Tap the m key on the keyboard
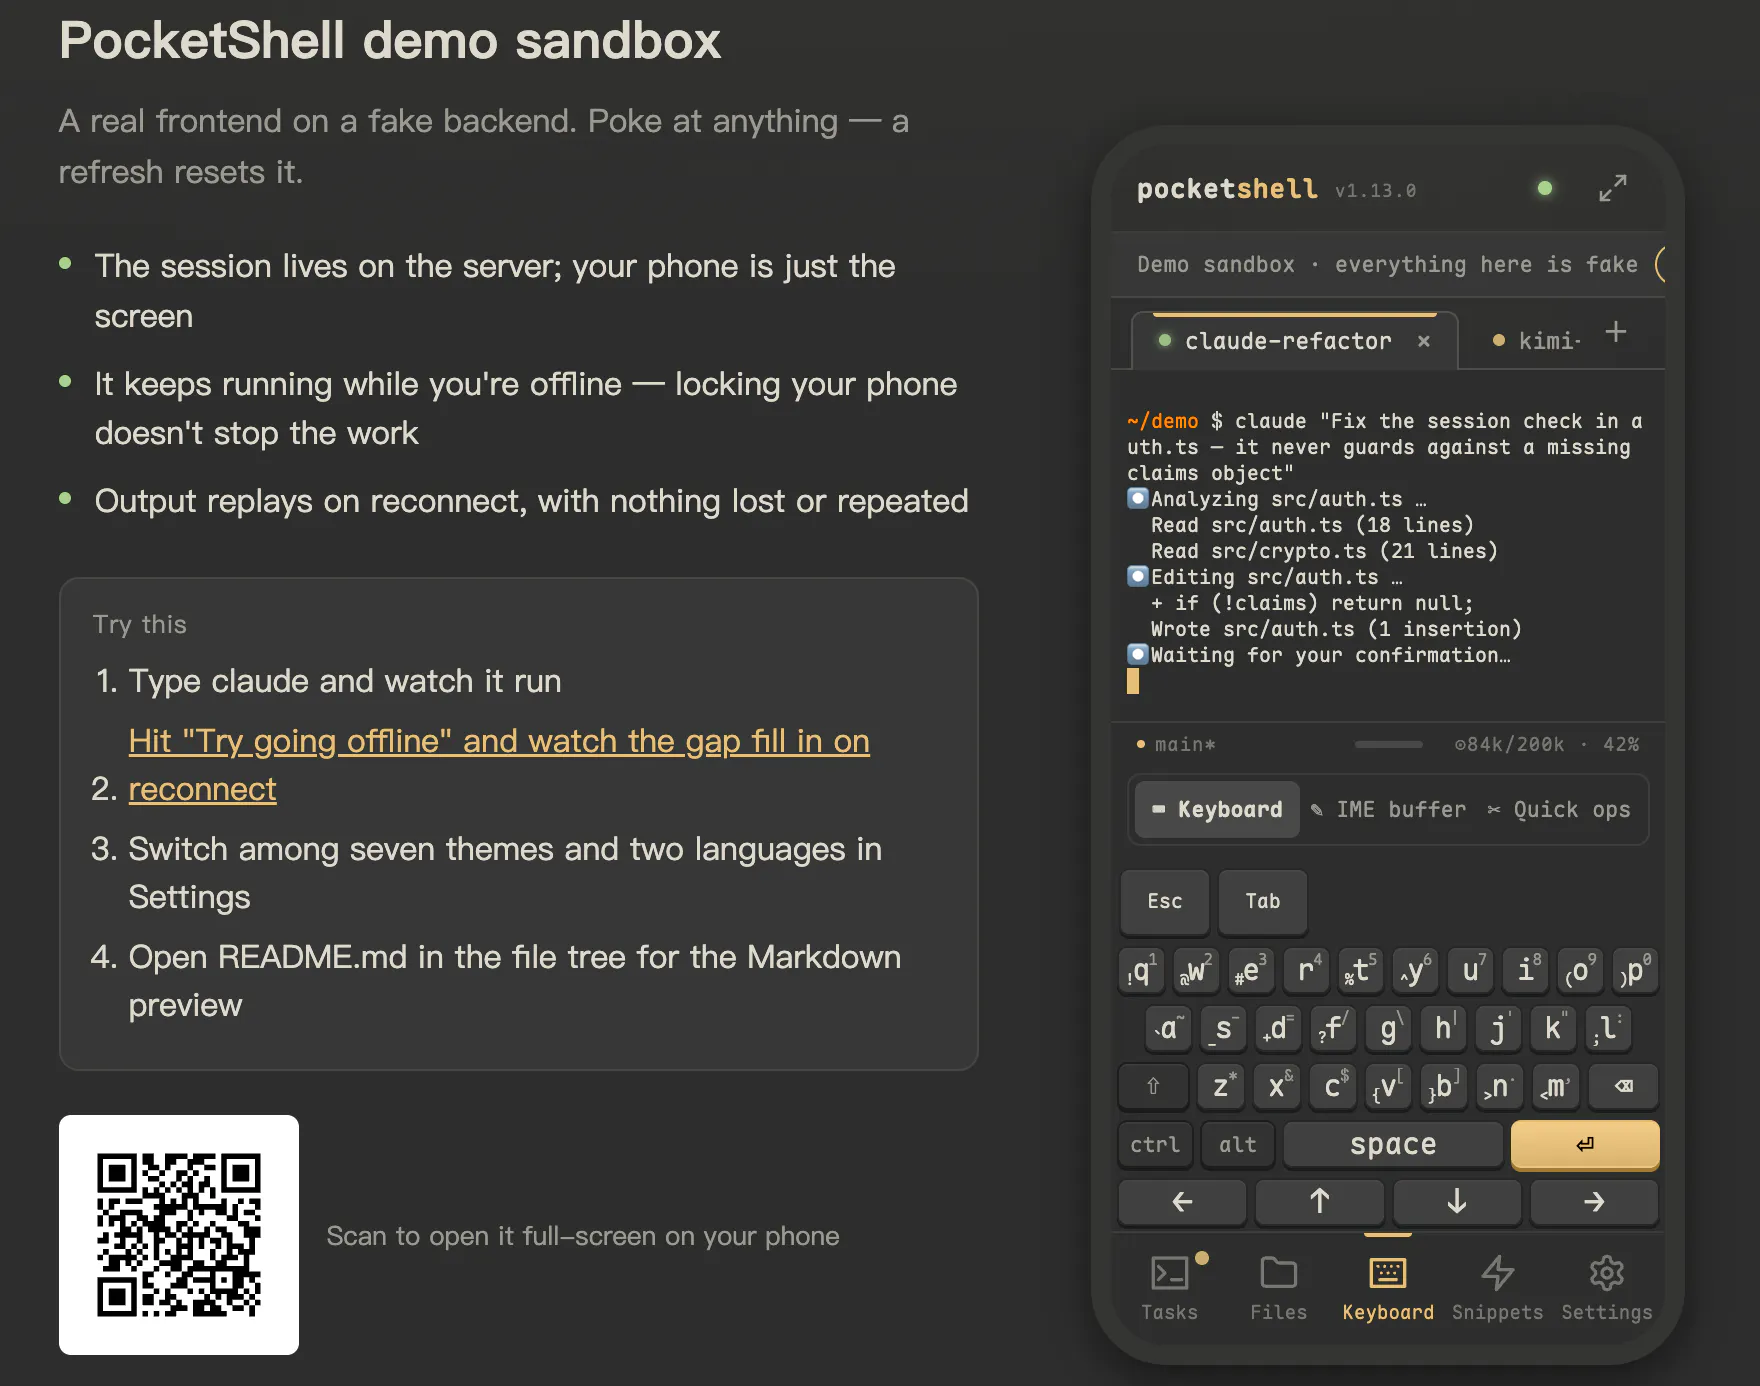Screen dimensions: 1760x1386 pos(1556,1086)
